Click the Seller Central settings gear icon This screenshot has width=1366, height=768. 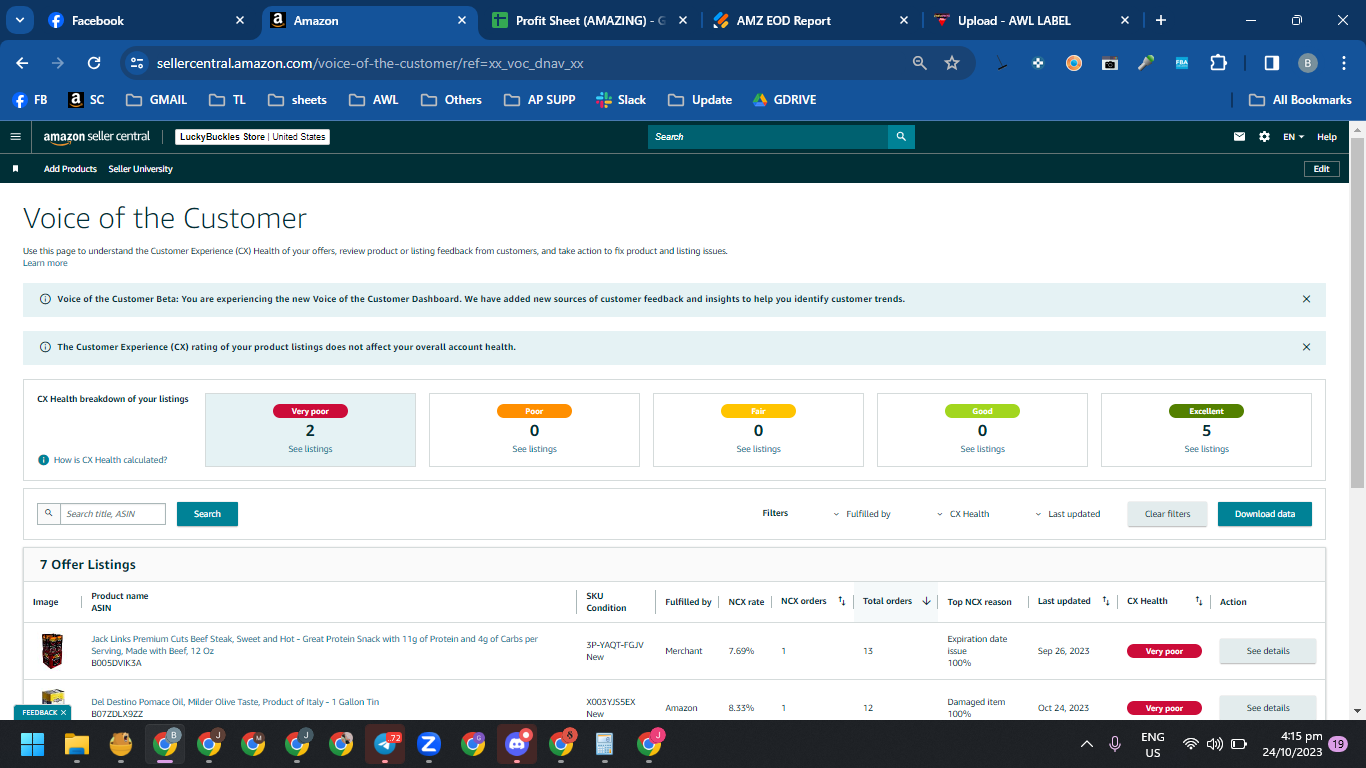point(1264,137)
